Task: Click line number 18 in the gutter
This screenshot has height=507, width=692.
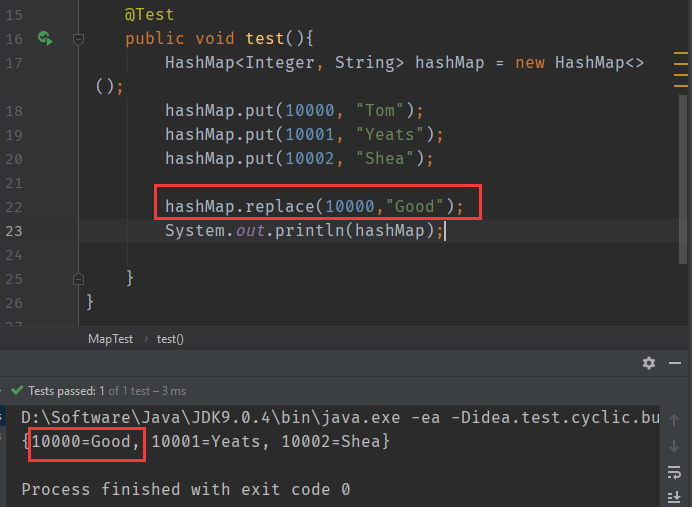Action: tap(14, 111)
